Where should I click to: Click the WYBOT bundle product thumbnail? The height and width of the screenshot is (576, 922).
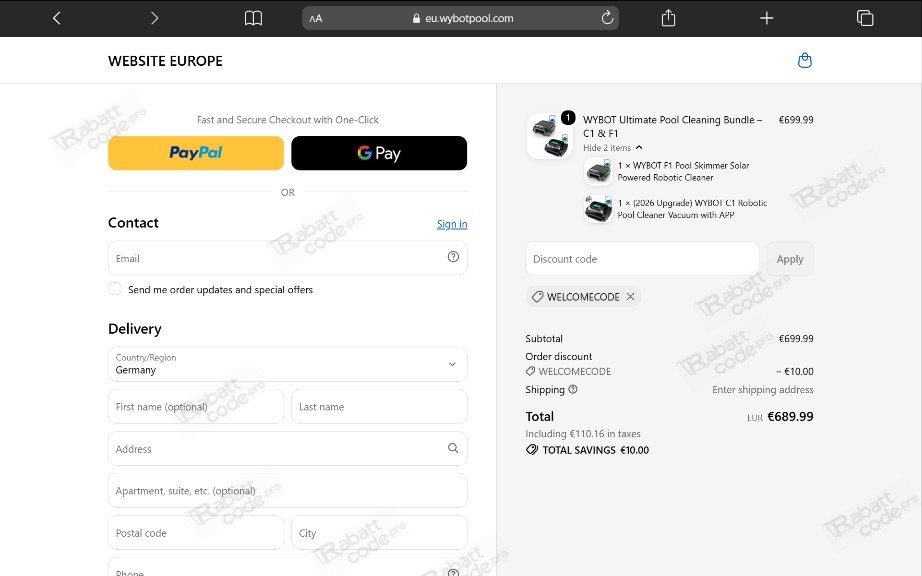[549, 136]
